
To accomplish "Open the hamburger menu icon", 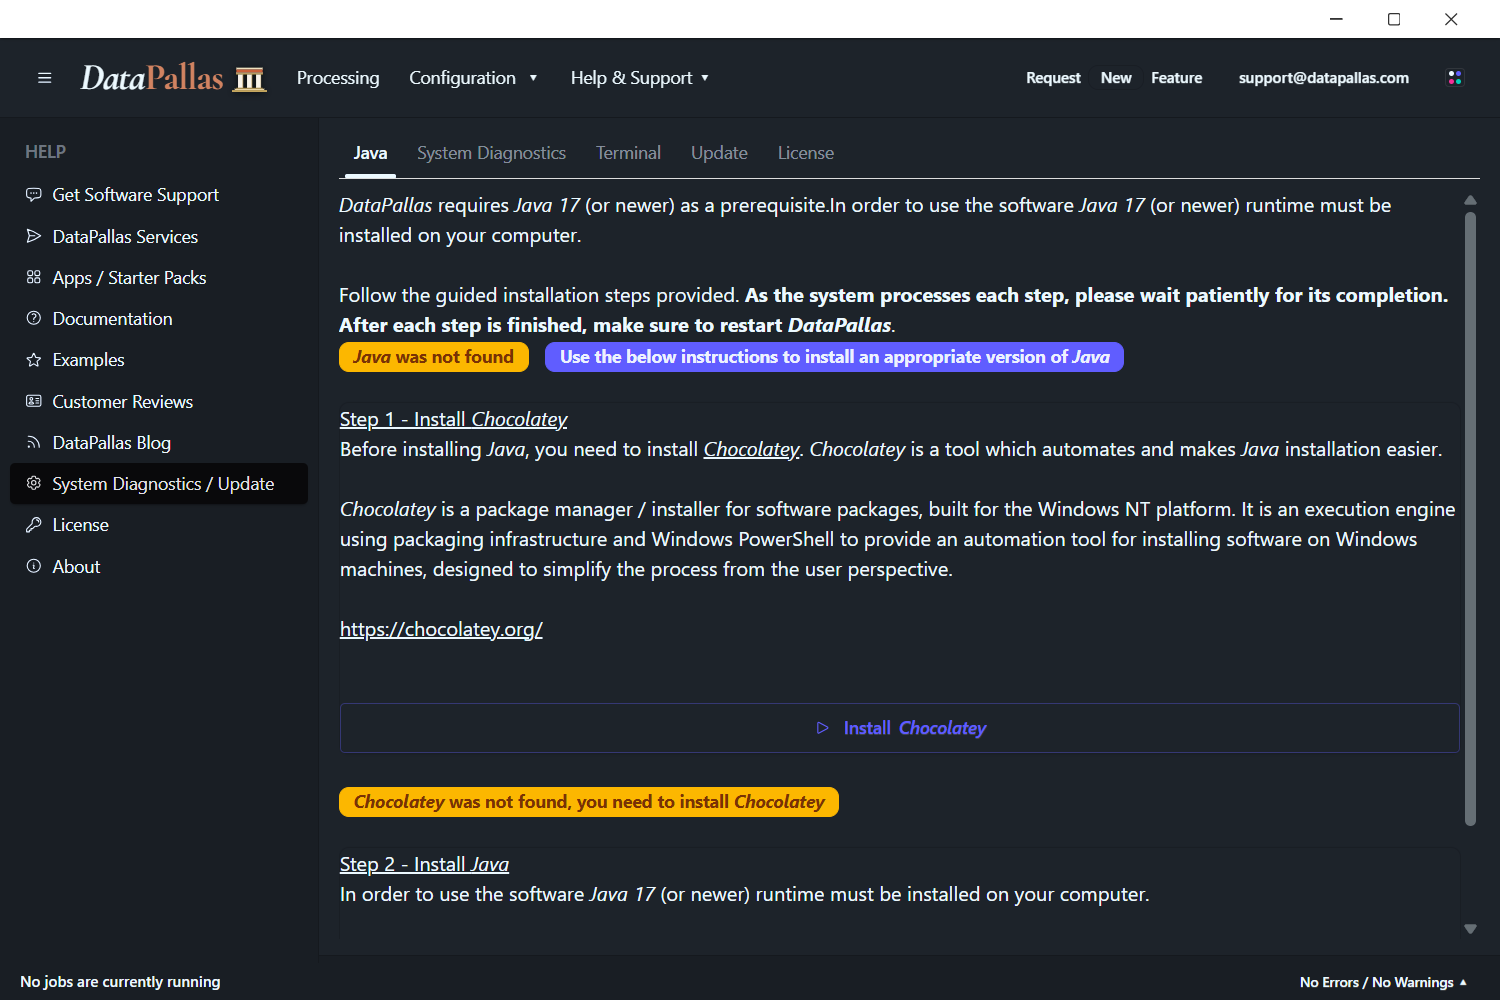I will 44,78.
